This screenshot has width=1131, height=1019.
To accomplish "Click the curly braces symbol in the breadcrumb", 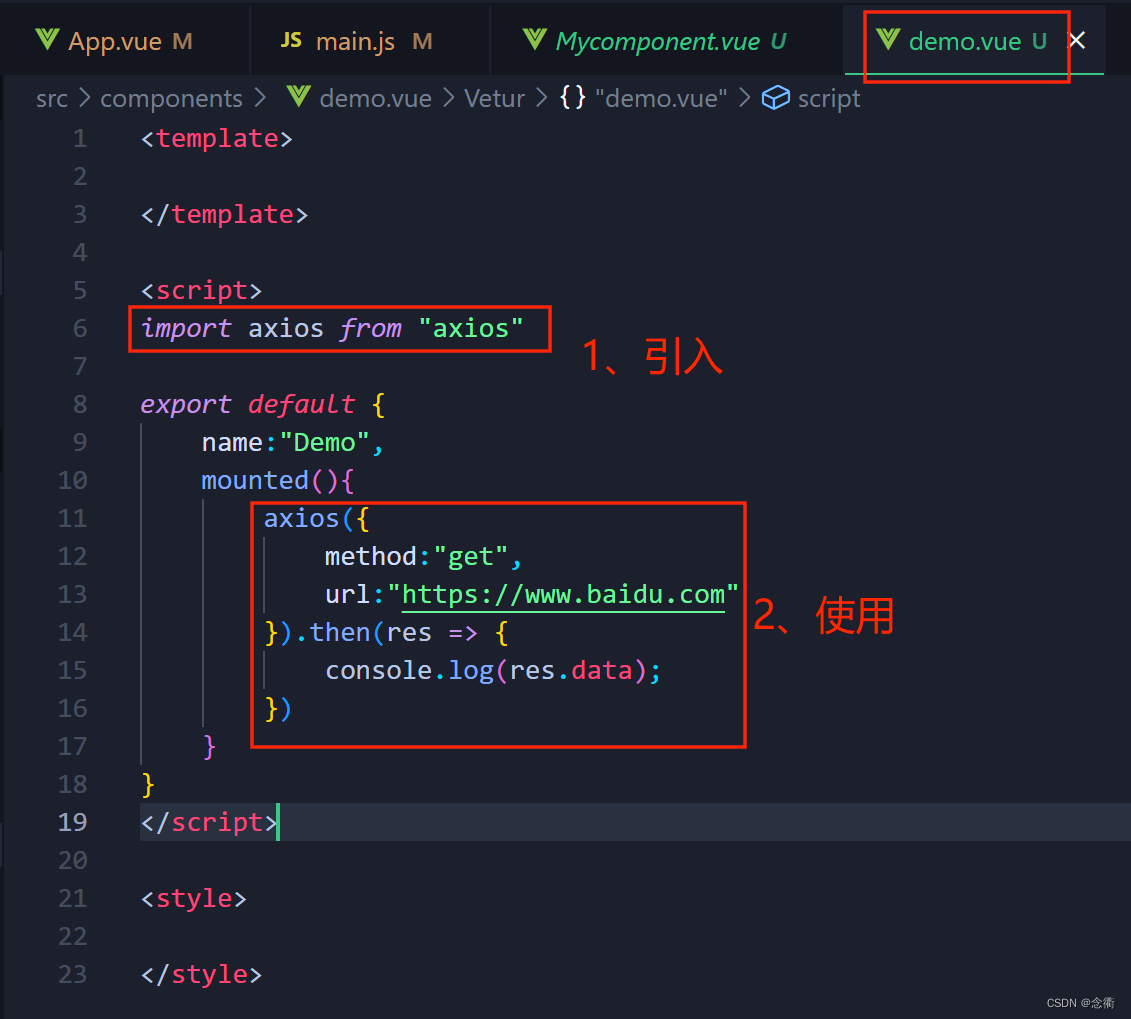I will (572, 98).
